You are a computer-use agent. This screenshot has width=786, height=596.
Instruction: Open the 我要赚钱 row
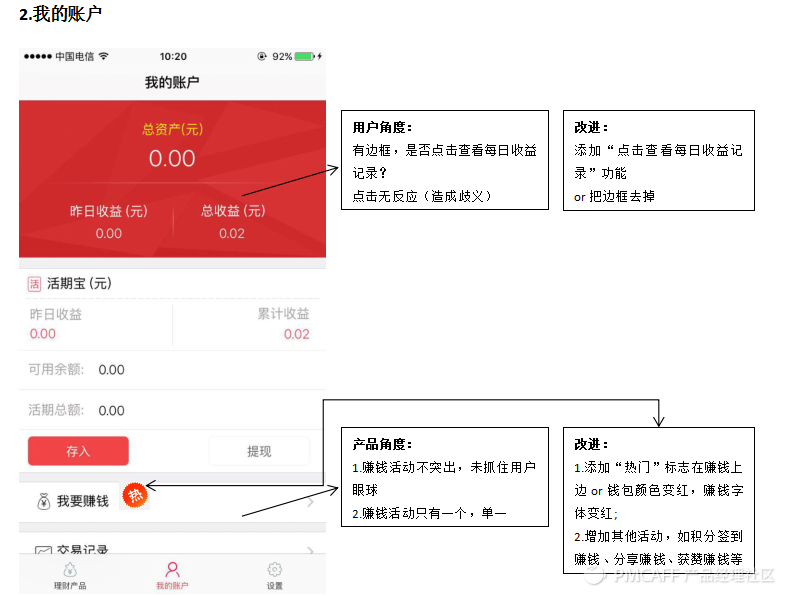[172, 501]
